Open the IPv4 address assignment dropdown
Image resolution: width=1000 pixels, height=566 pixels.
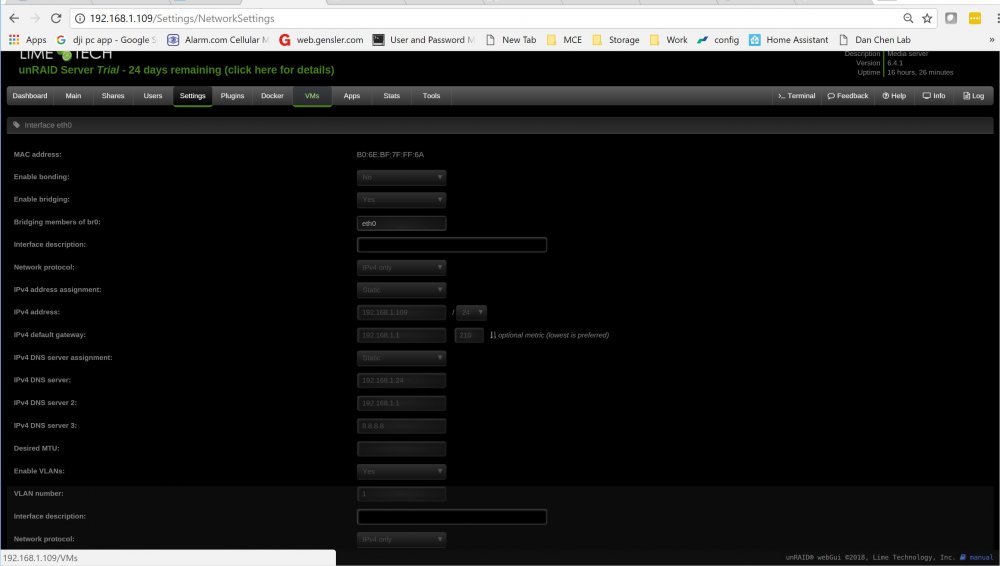point(401,290)
